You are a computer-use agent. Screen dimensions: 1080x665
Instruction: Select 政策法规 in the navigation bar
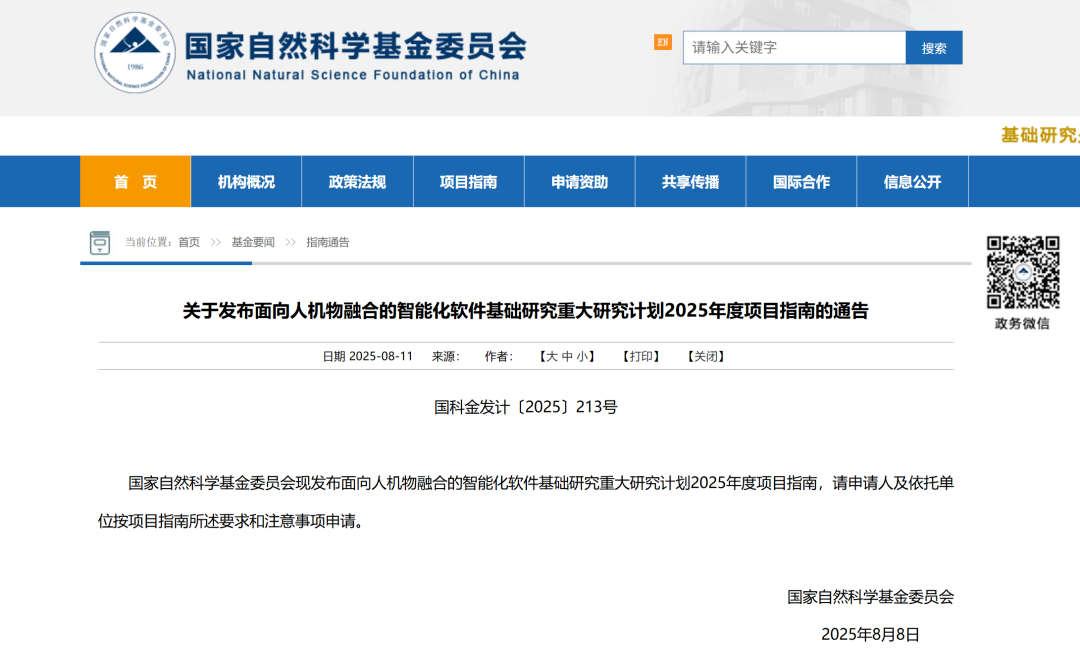click(x=357, y=182)
